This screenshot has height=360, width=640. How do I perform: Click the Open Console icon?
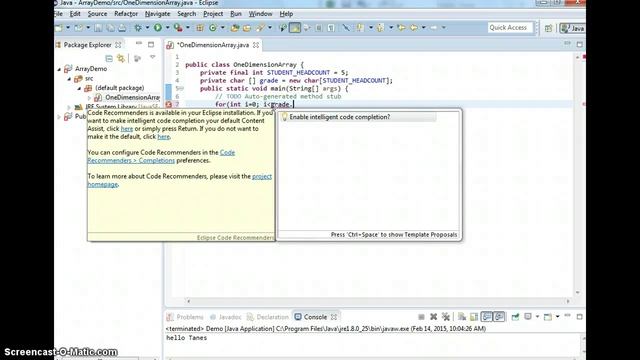[548, 317]
